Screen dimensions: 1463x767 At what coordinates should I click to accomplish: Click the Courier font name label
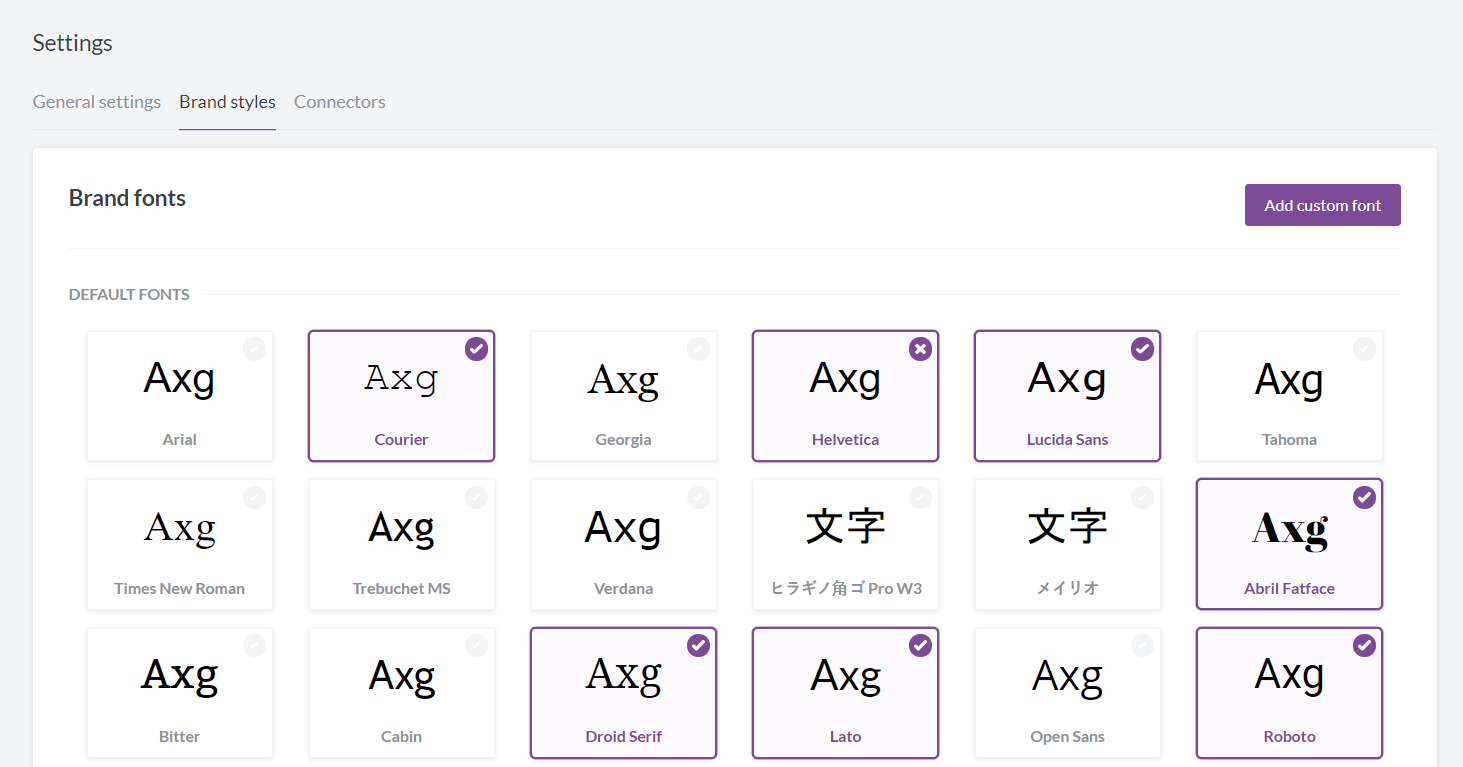[402, 439]
